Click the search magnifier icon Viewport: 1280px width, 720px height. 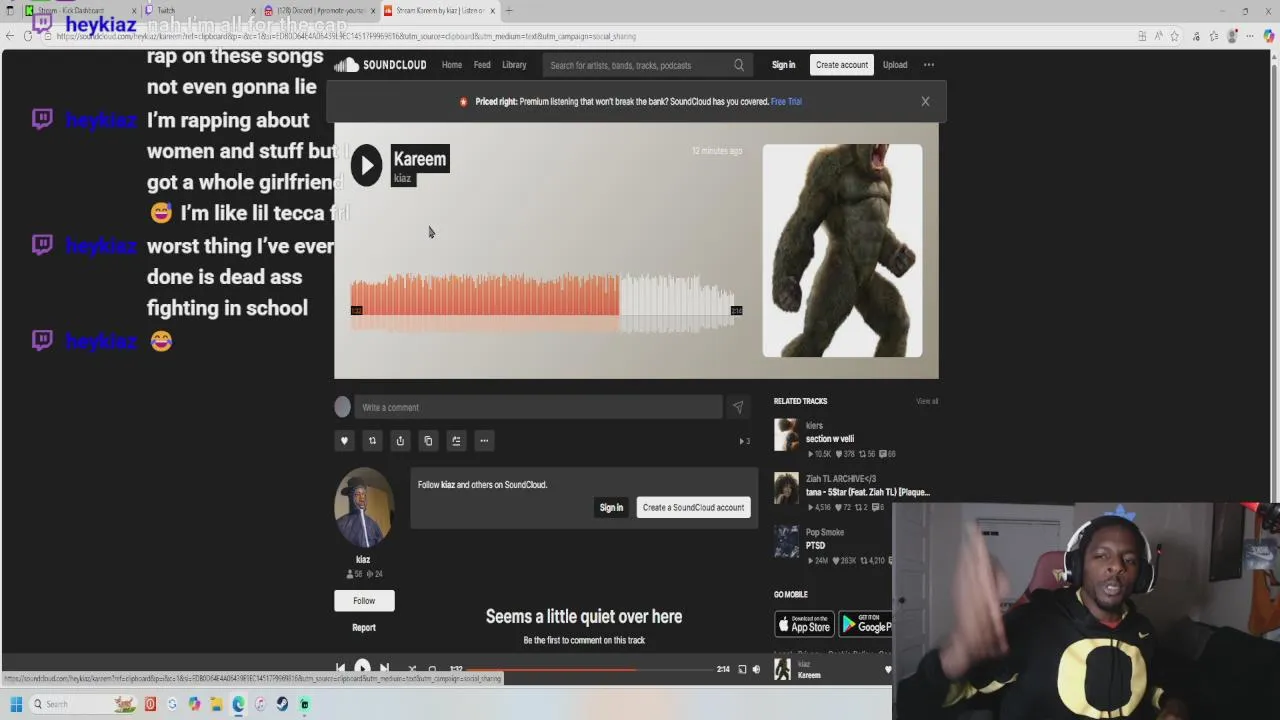[x=739, y=65]
